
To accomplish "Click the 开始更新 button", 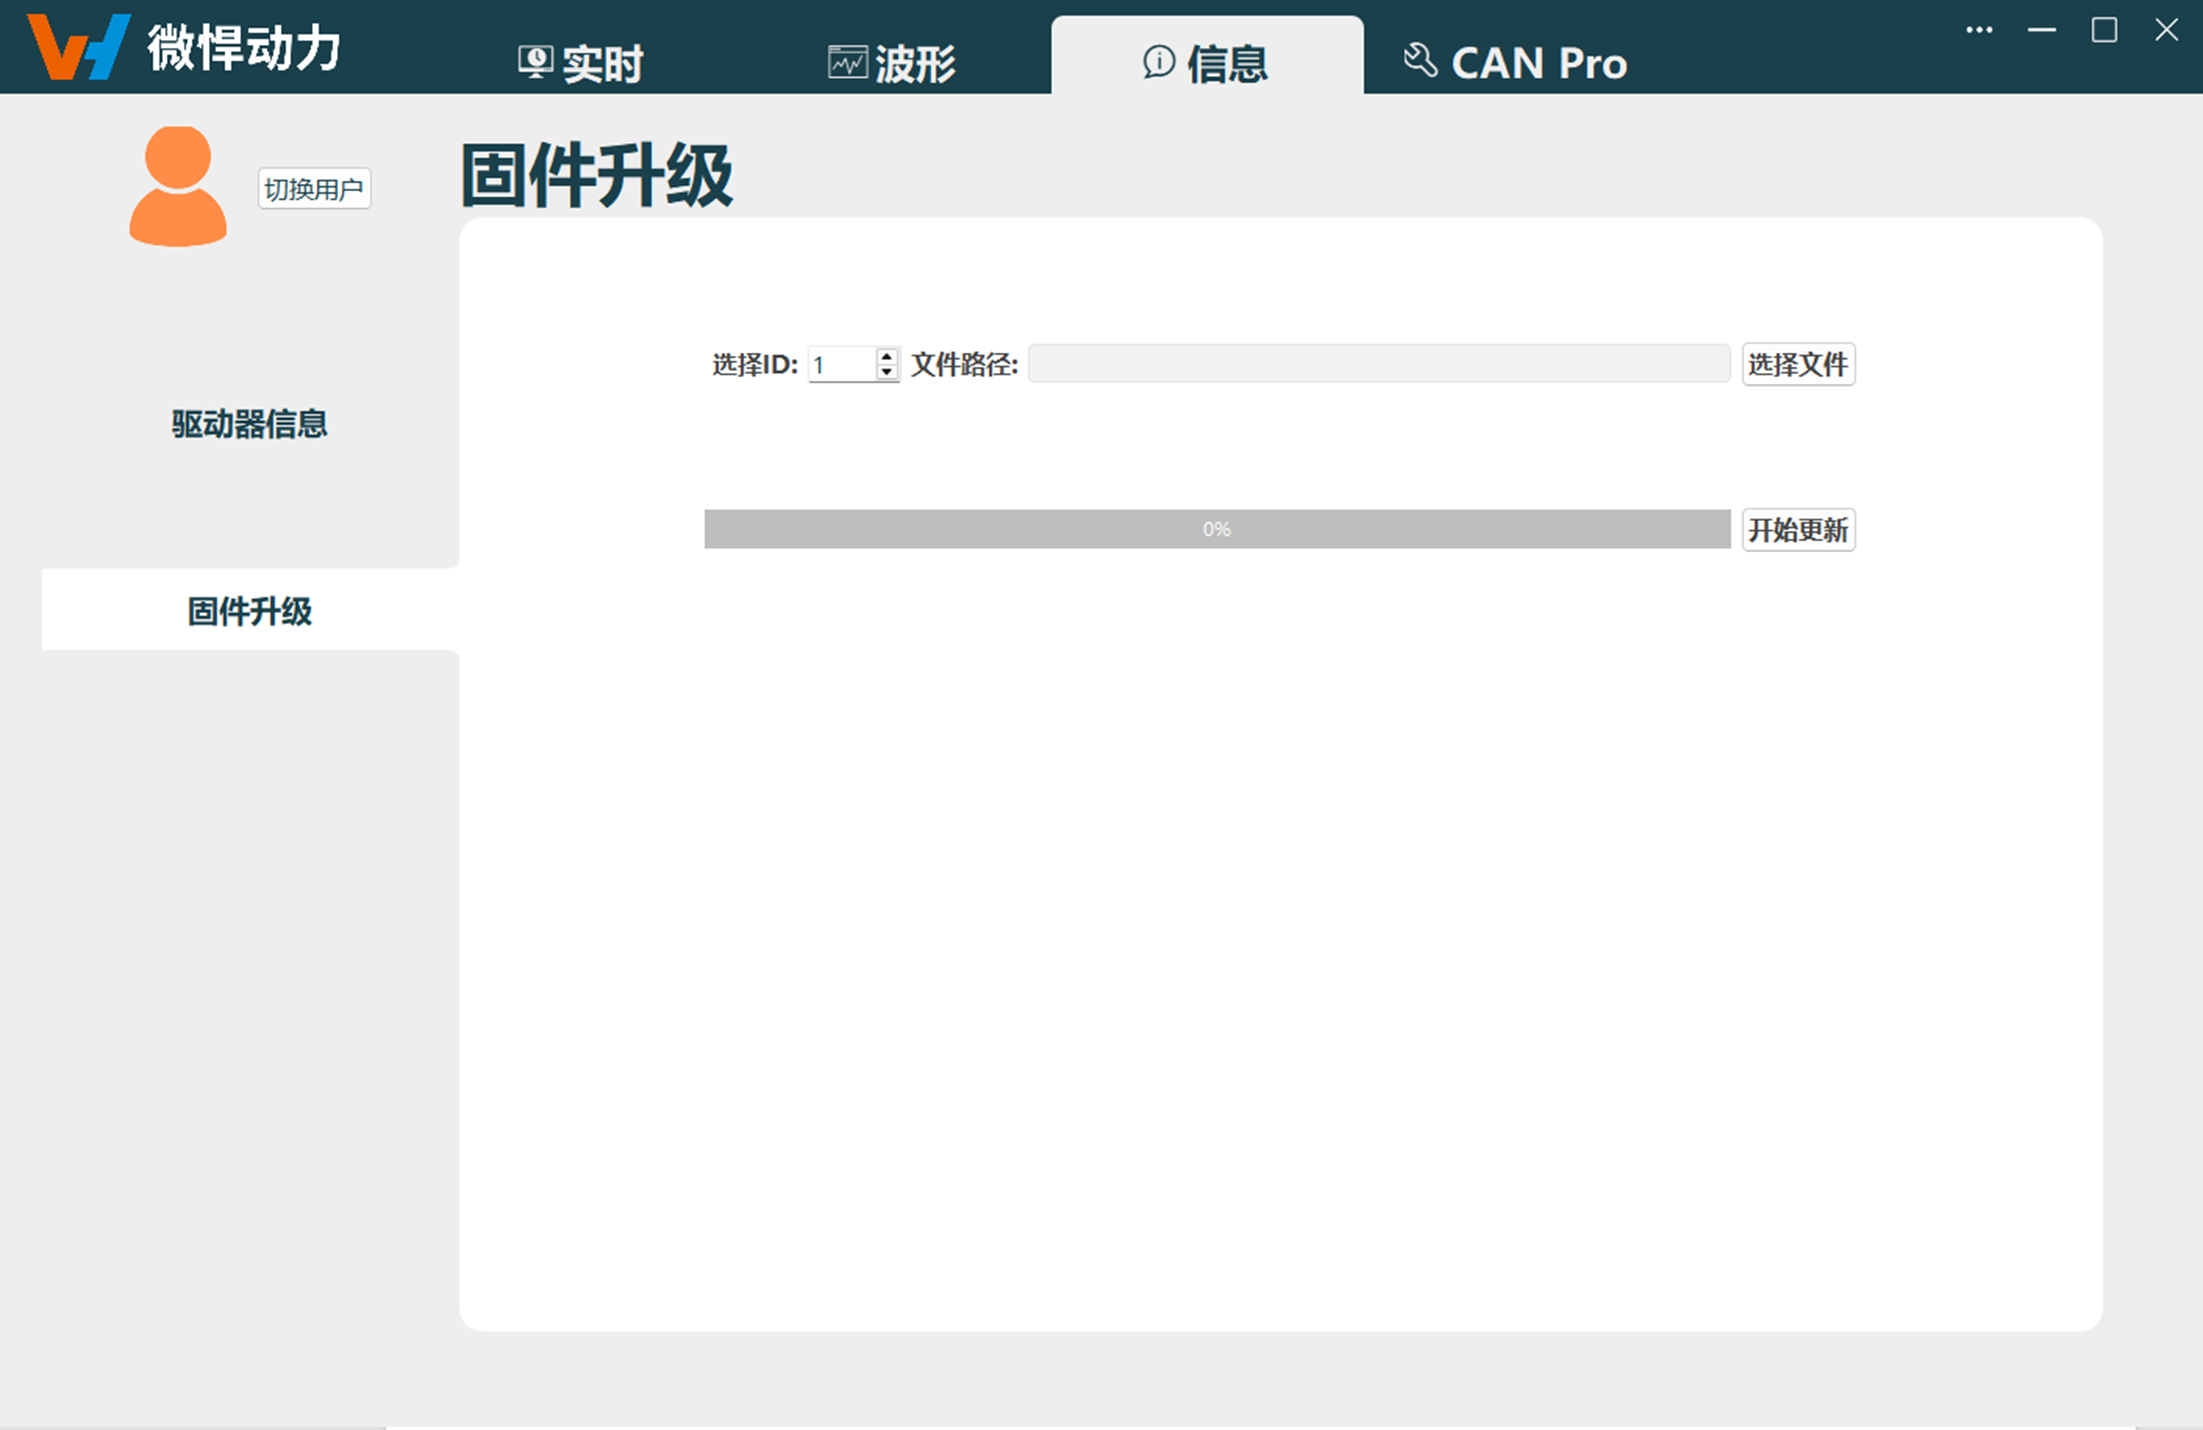I will [1797, 529].
